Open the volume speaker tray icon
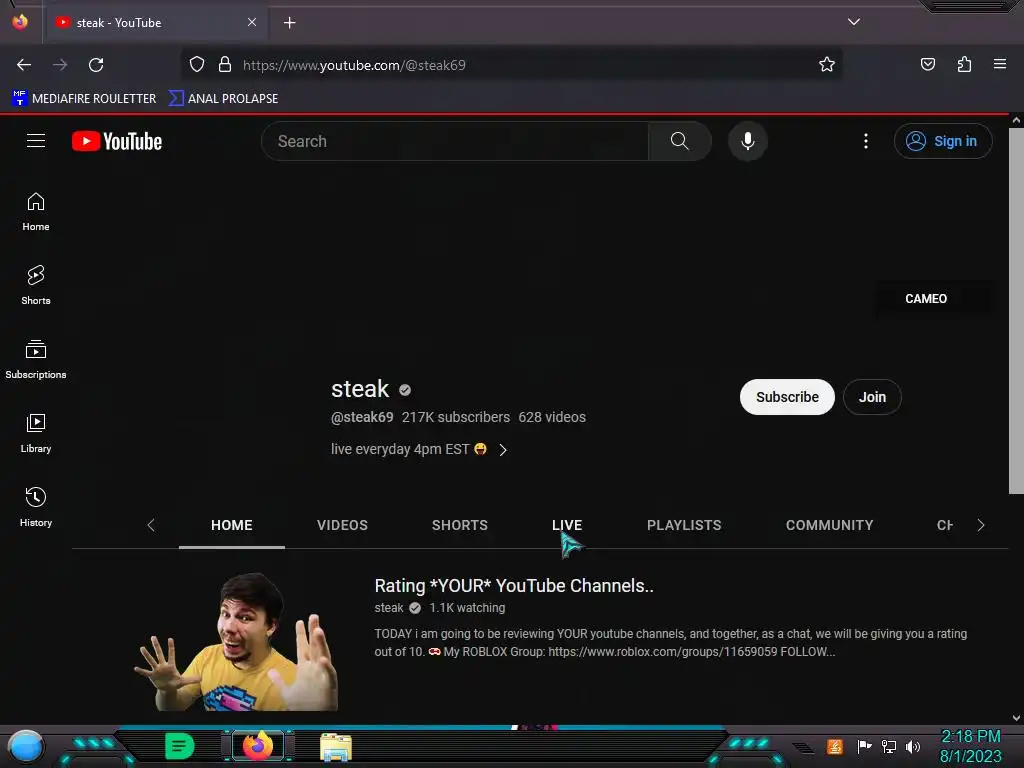The height and width of the screenshot is (768, 1024). (912, 746)
